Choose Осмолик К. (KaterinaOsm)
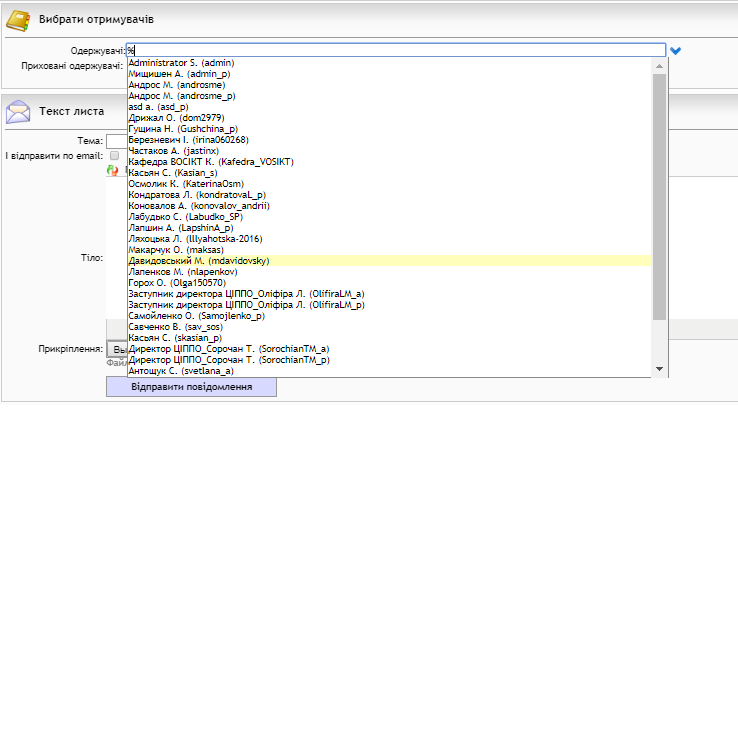 coord(389,184)
